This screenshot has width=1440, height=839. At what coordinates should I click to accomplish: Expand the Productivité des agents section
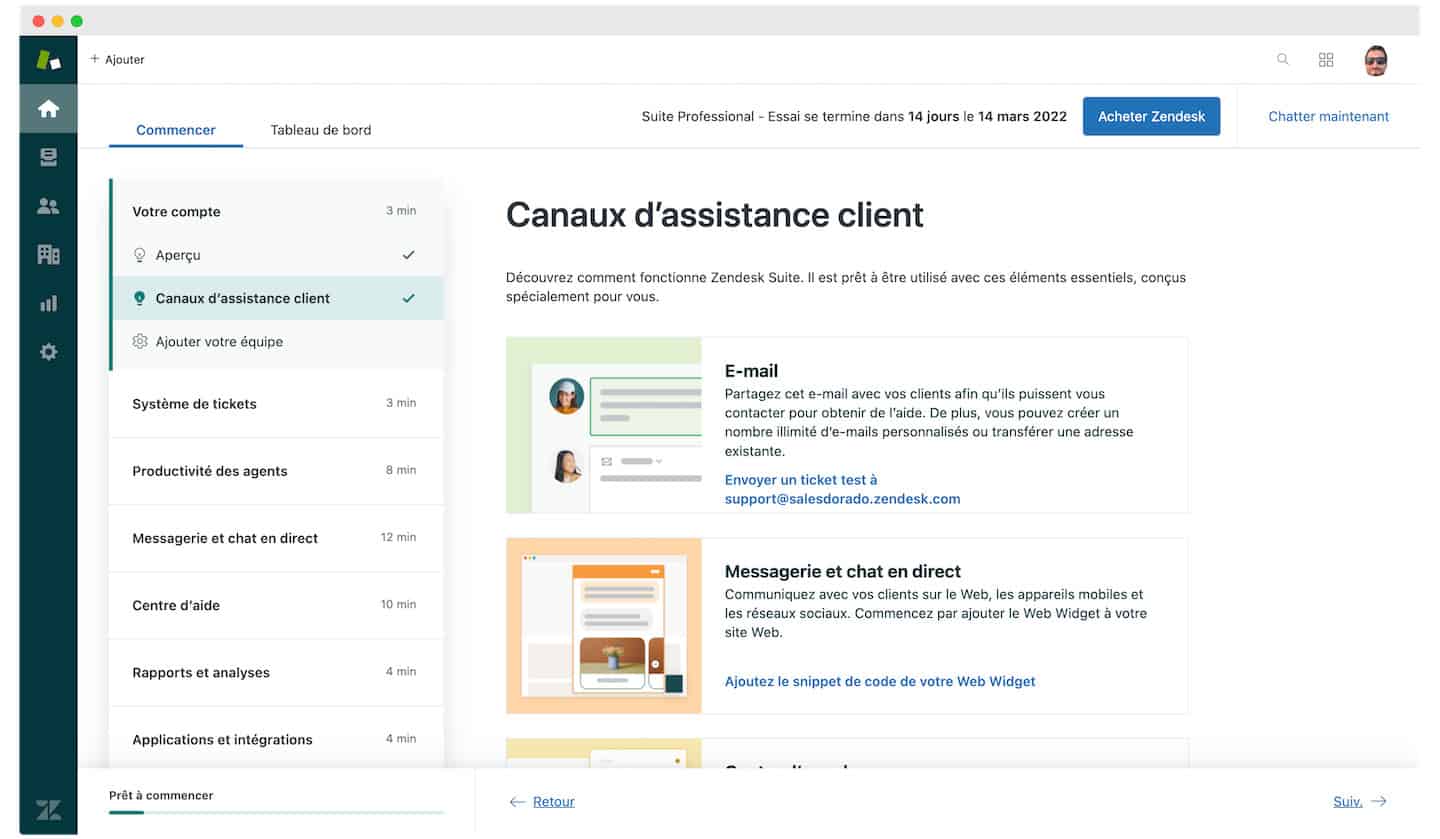pos(276,471)
